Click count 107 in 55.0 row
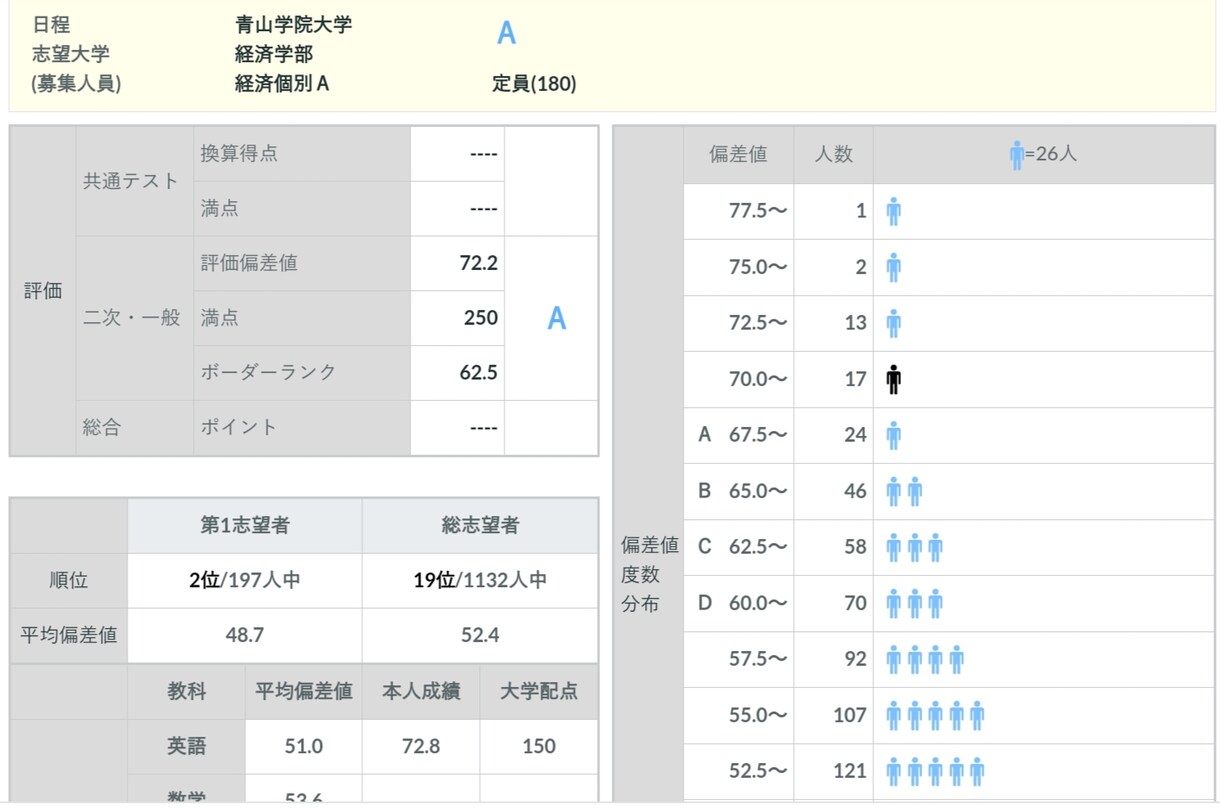 (850, 716)
